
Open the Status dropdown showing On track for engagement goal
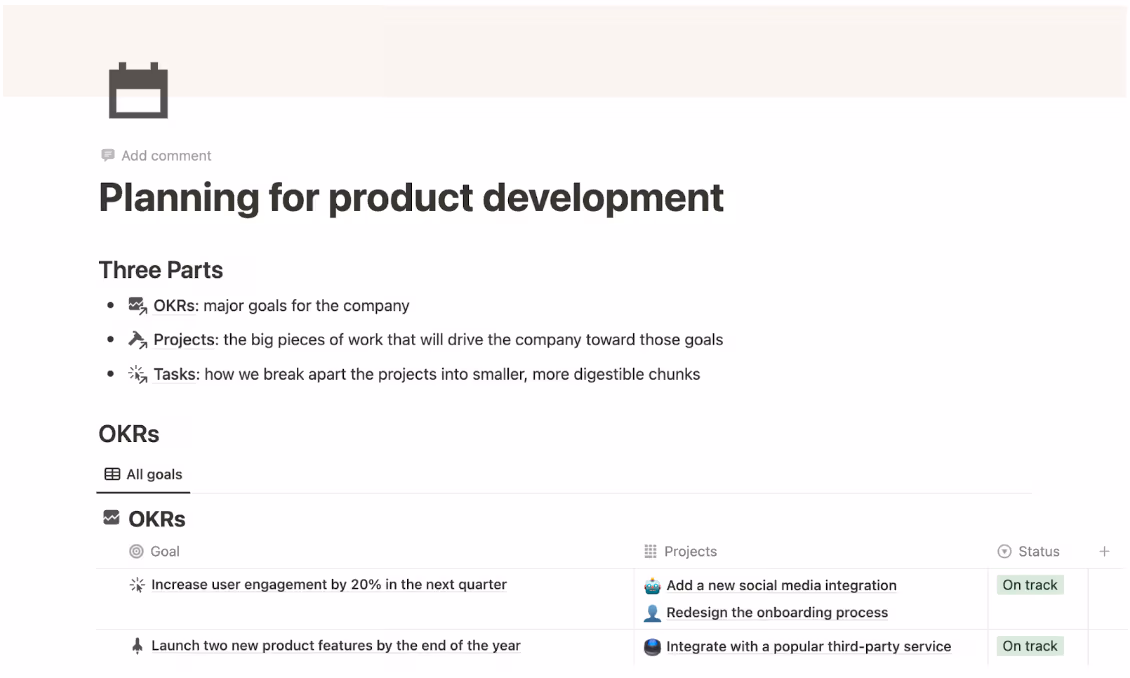point(1029,585)
